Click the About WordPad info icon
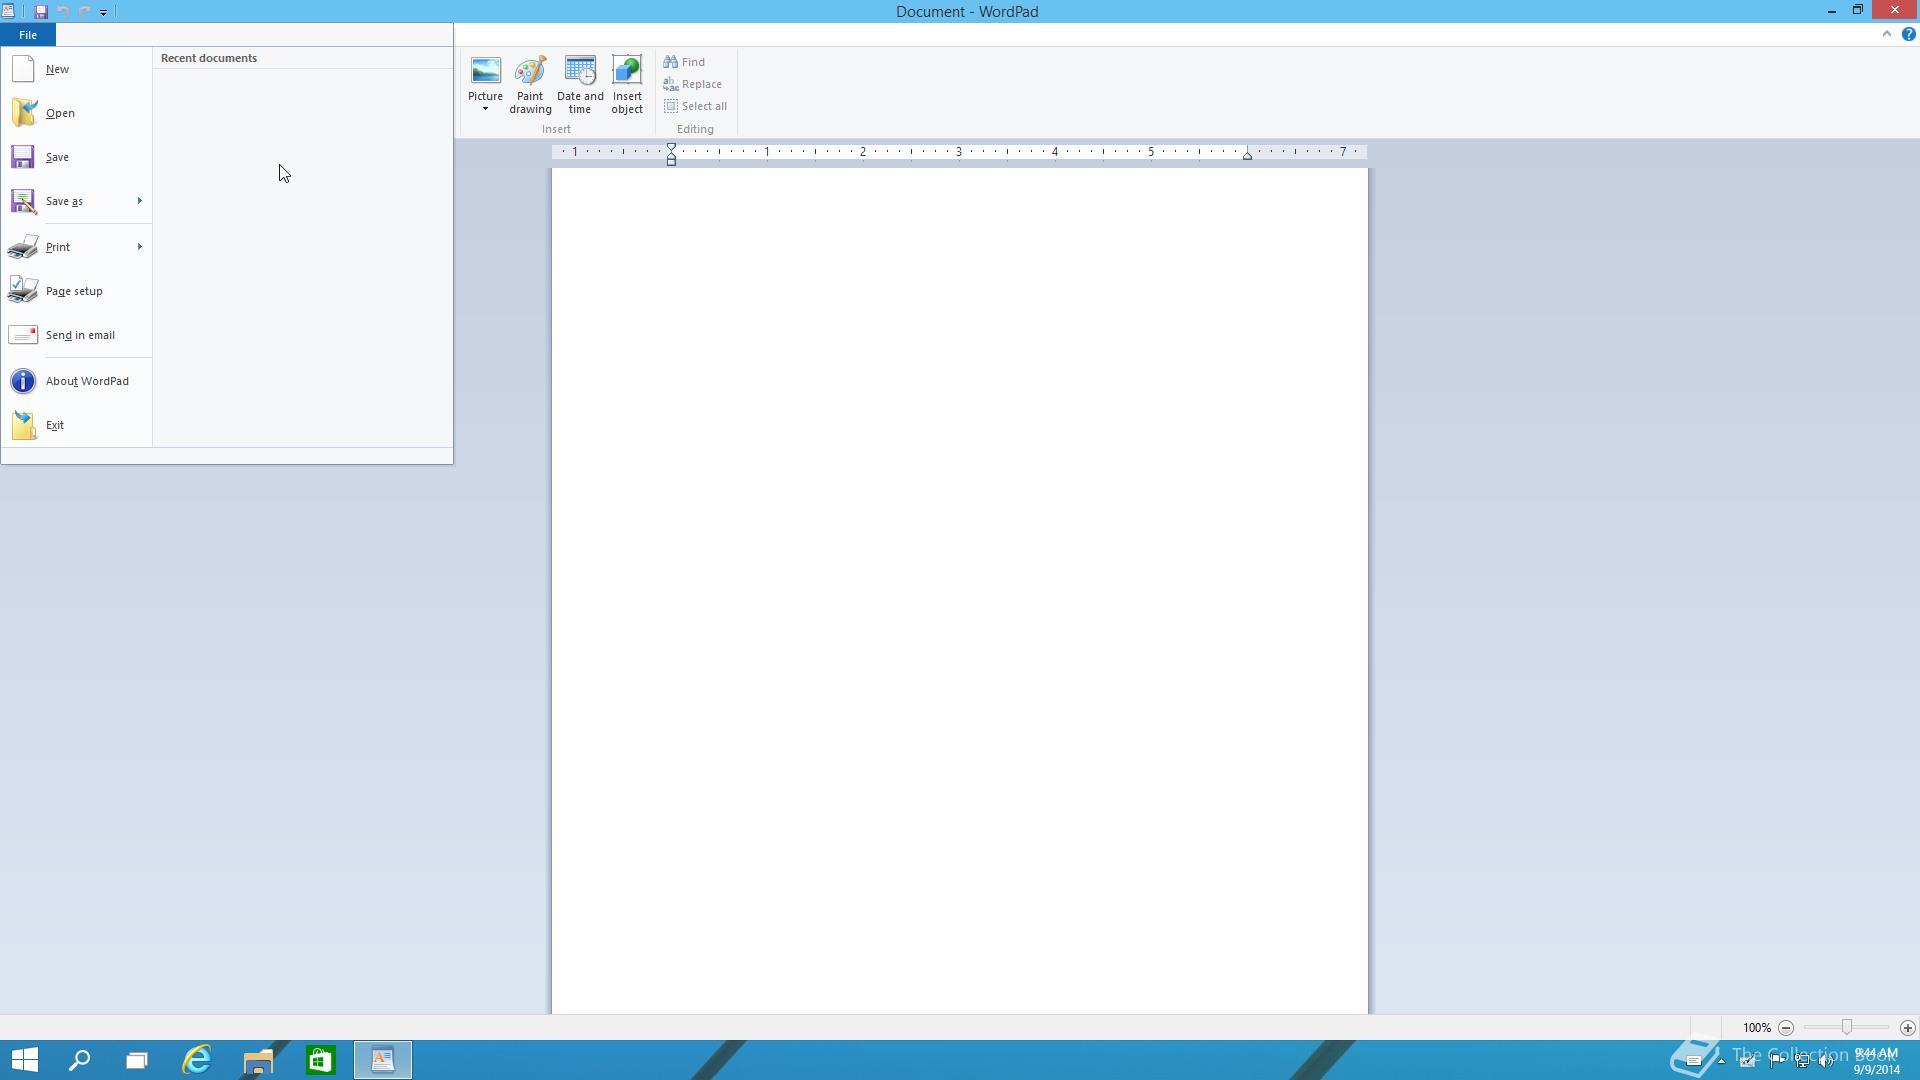1920x1080 pixels. click(23, 381)
